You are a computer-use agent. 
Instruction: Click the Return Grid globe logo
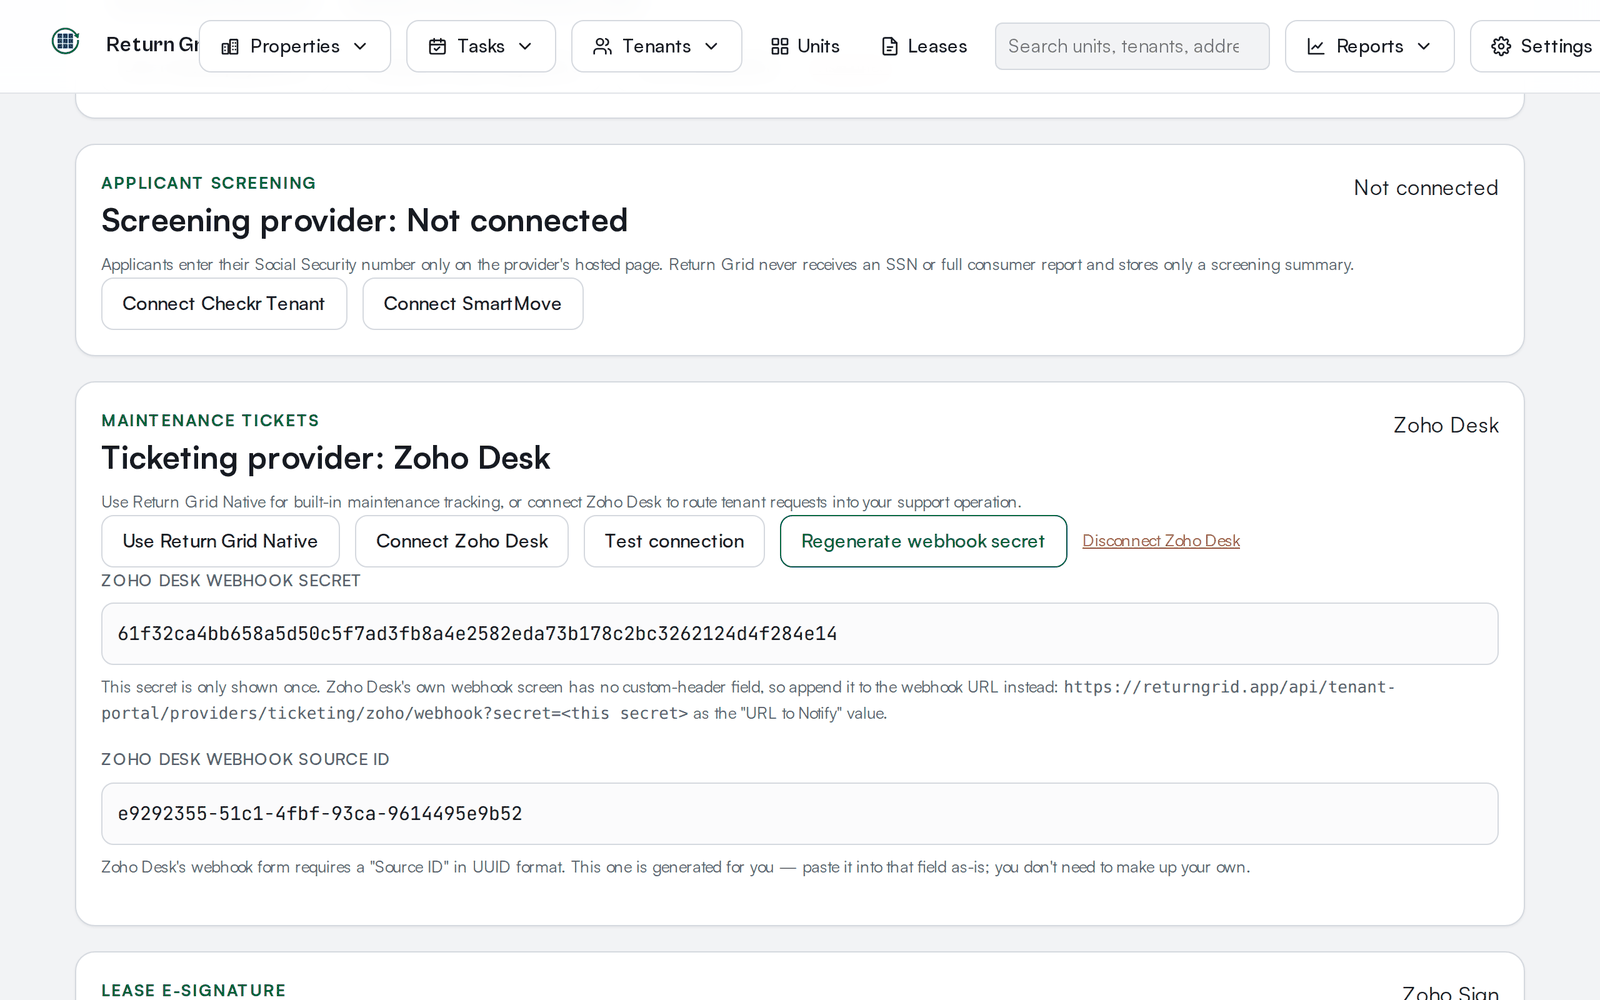point(65,41)
